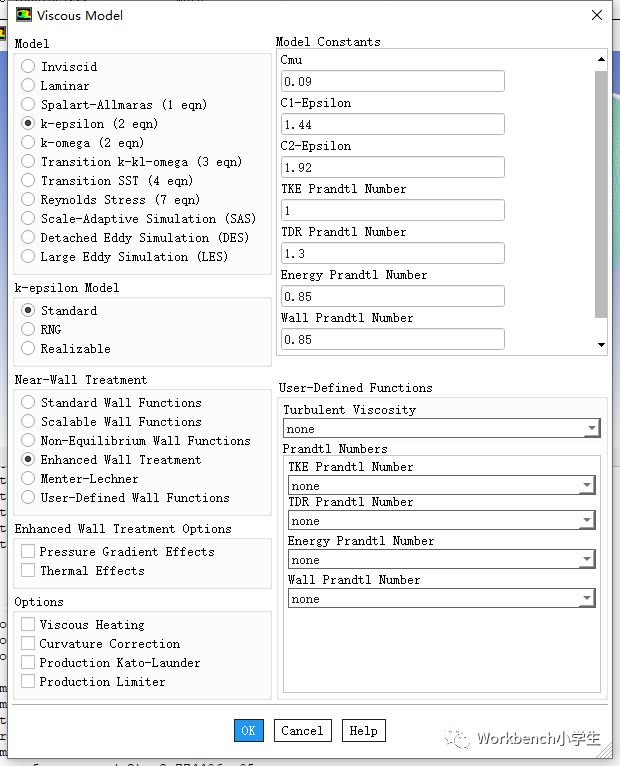Click Wall Prandtl Number constant field
This screenshot has width=620, height=766.
393,339
